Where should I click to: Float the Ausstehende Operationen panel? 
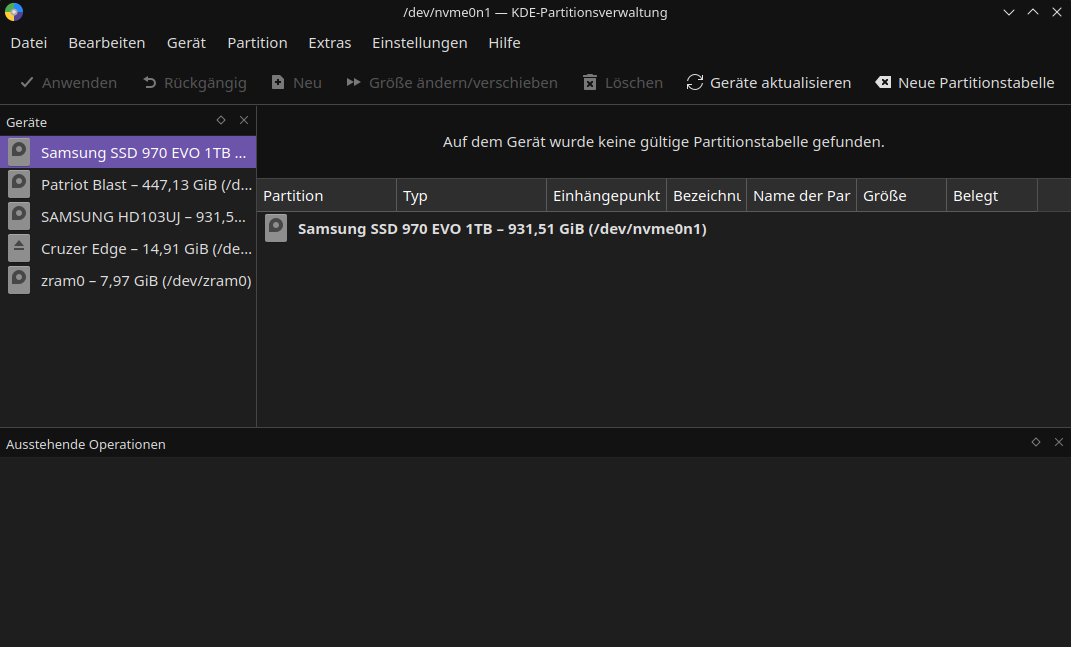pyautogui.click(x=1035, y=442)
